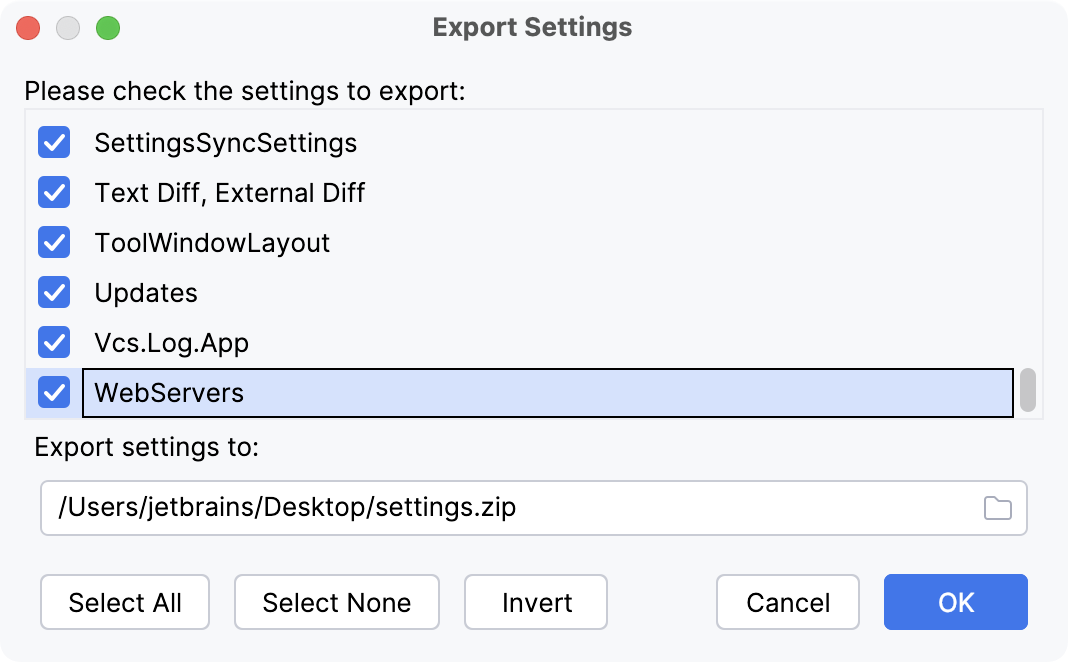The width and height of the screenshot is (1068, 662).
Task: Cancel the export dialog
Action: pos(787,602)
